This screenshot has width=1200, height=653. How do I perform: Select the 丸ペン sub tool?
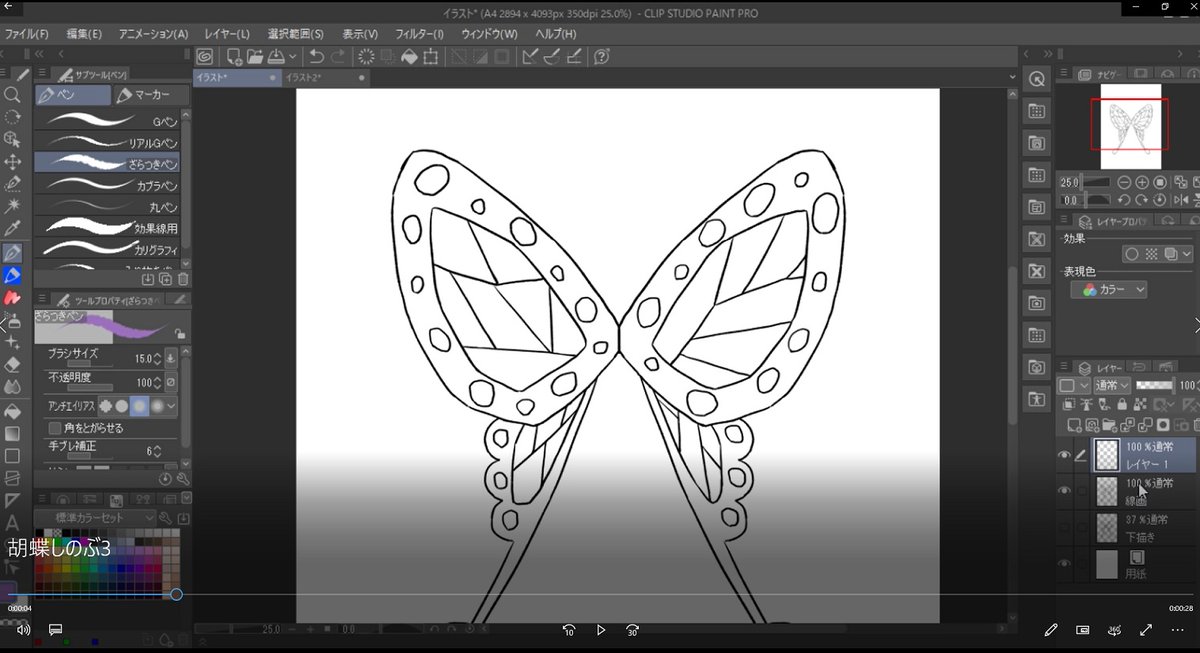(107, 205)
